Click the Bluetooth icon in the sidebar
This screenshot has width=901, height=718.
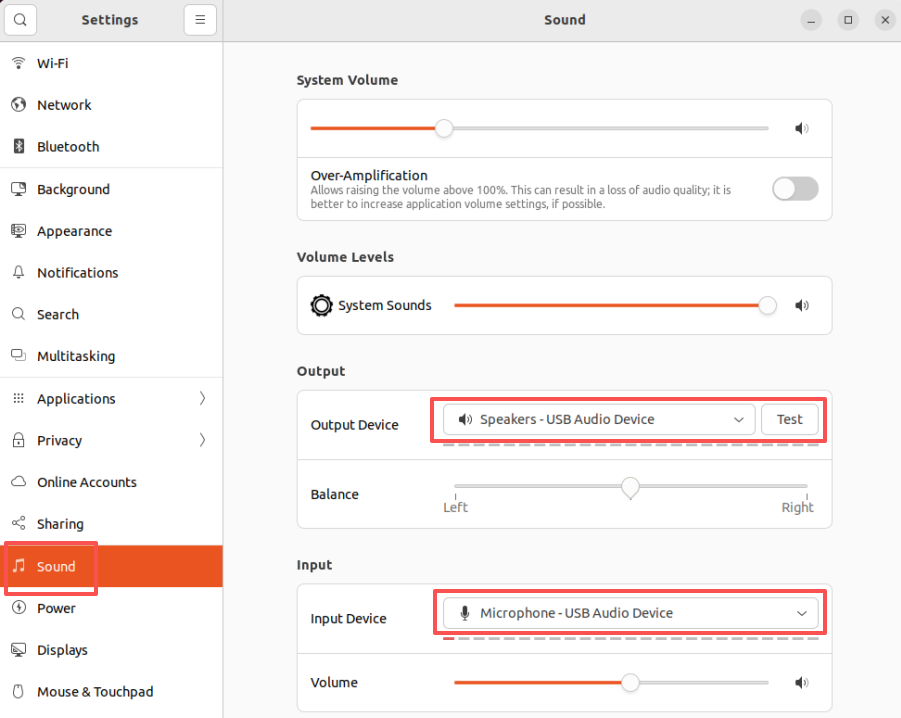click(x=18, y=146)
